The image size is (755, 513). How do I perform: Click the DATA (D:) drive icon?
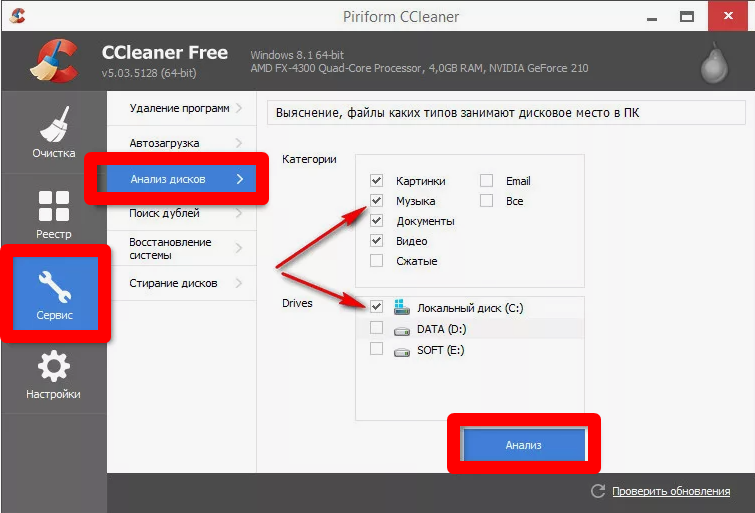(x=401, y=331)
